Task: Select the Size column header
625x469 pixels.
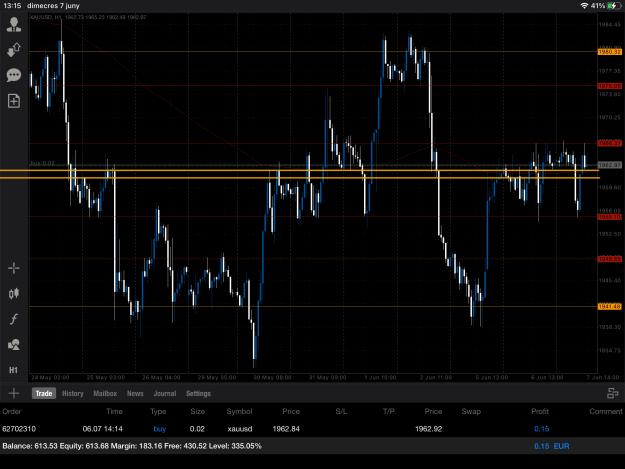Action: (x=197, y=411)
